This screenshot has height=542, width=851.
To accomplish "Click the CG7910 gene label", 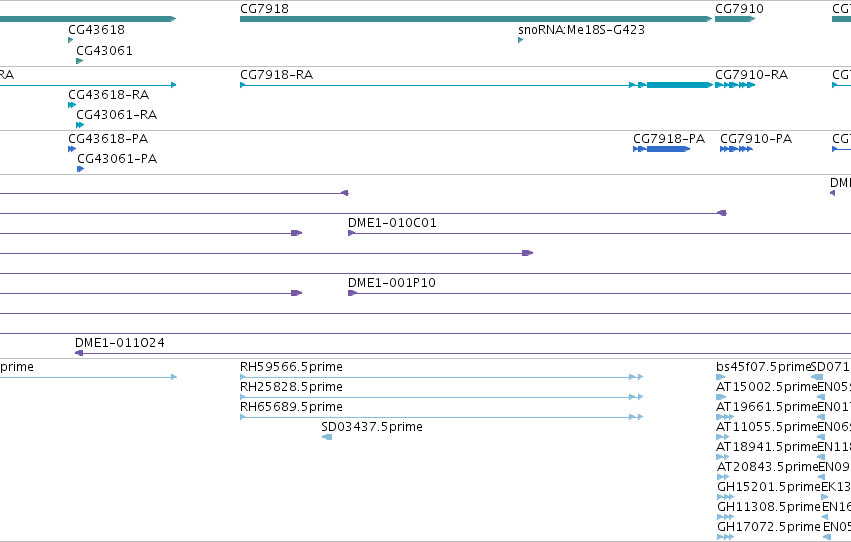I will [739, 9].
